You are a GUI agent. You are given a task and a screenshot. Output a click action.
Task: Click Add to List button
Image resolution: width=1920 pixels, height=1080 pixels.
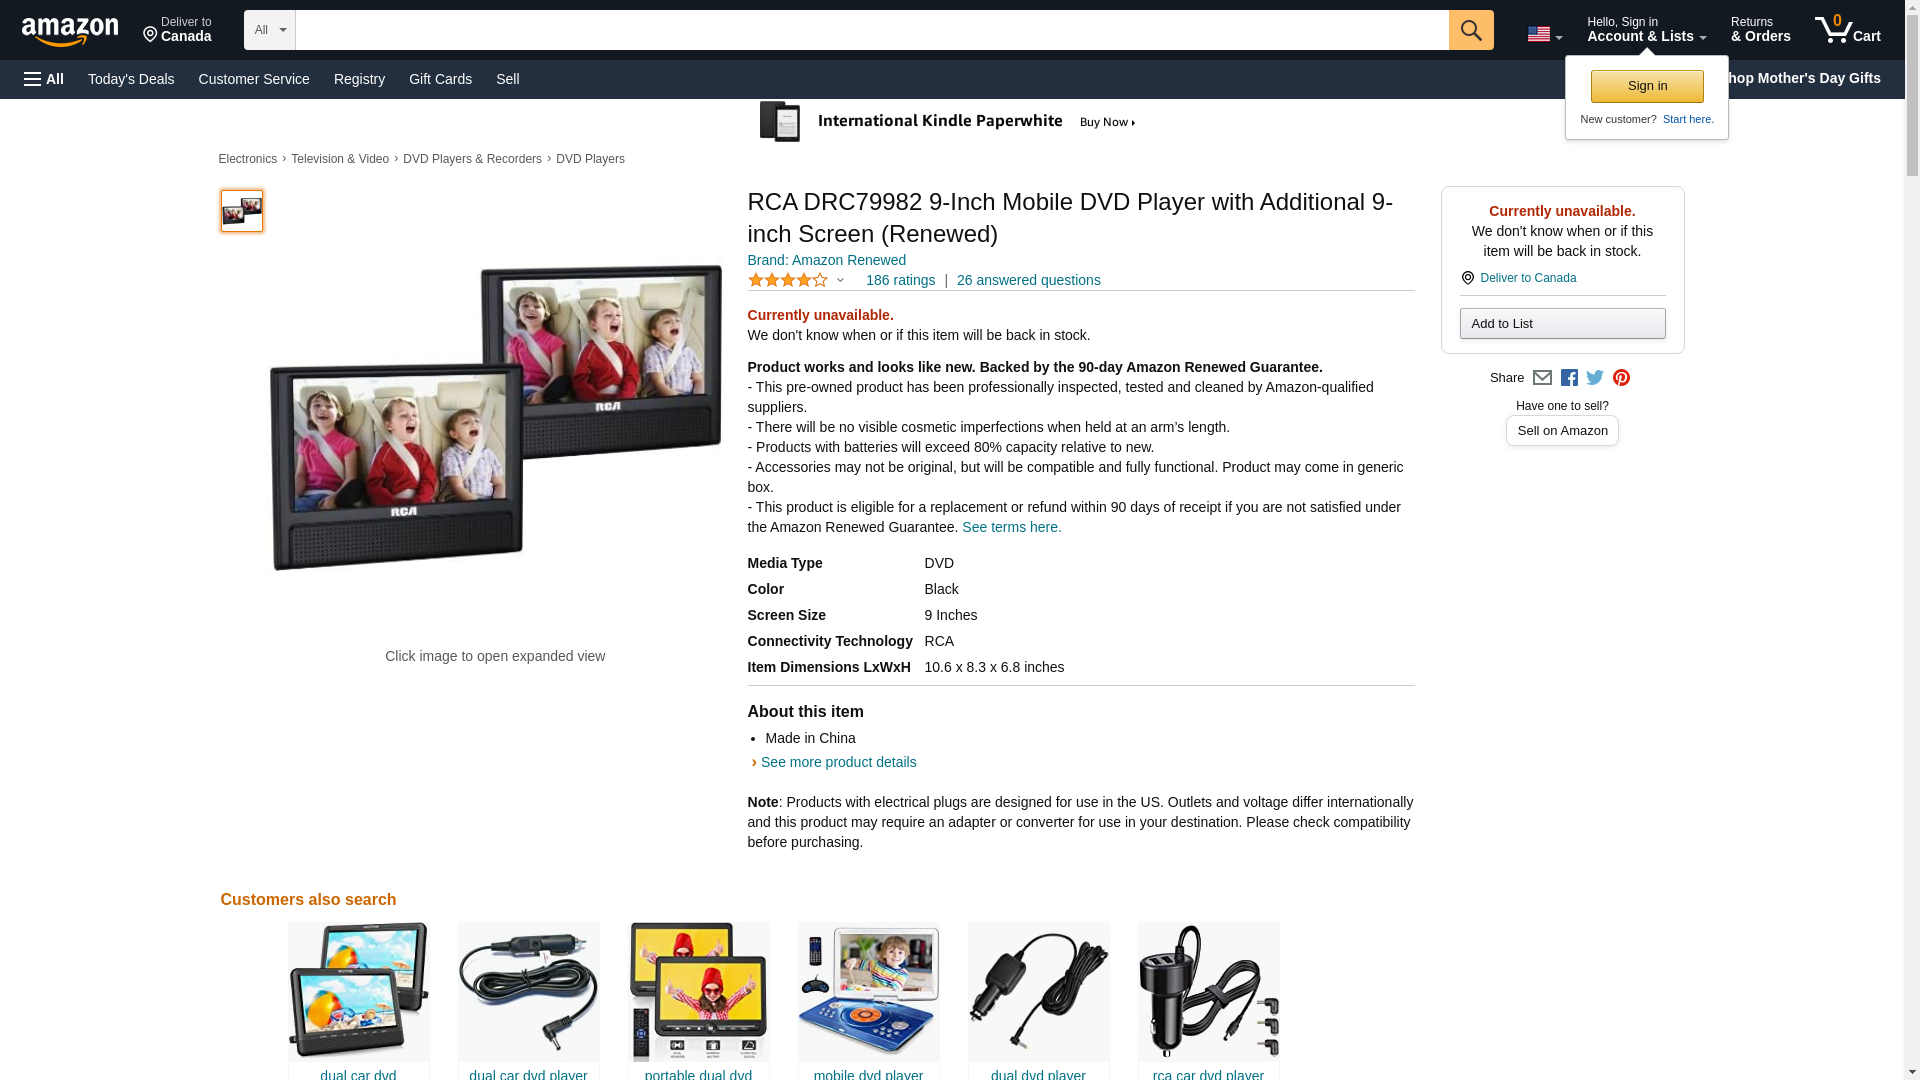pos(1562,323)
